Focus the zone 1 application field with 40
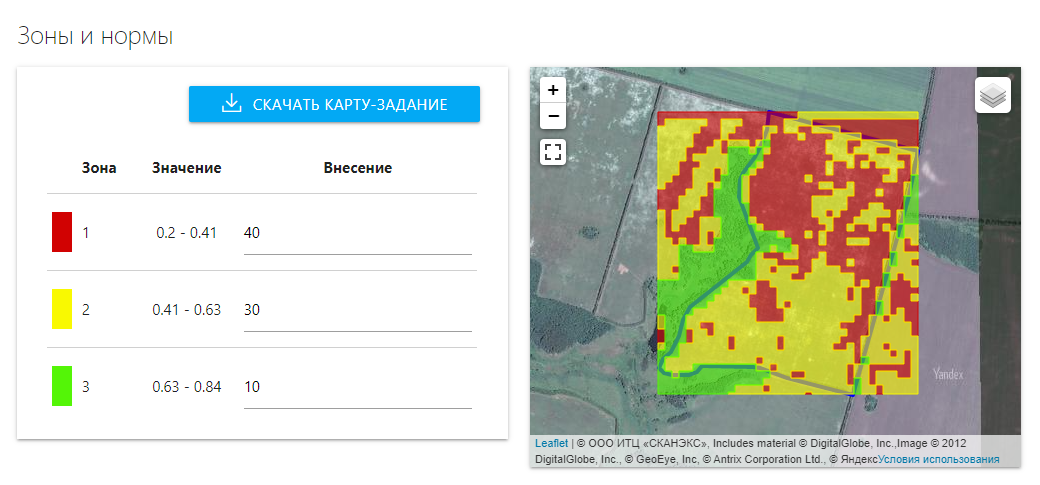The height and width of the screenshot is (485, 1040). coord(357,233)
